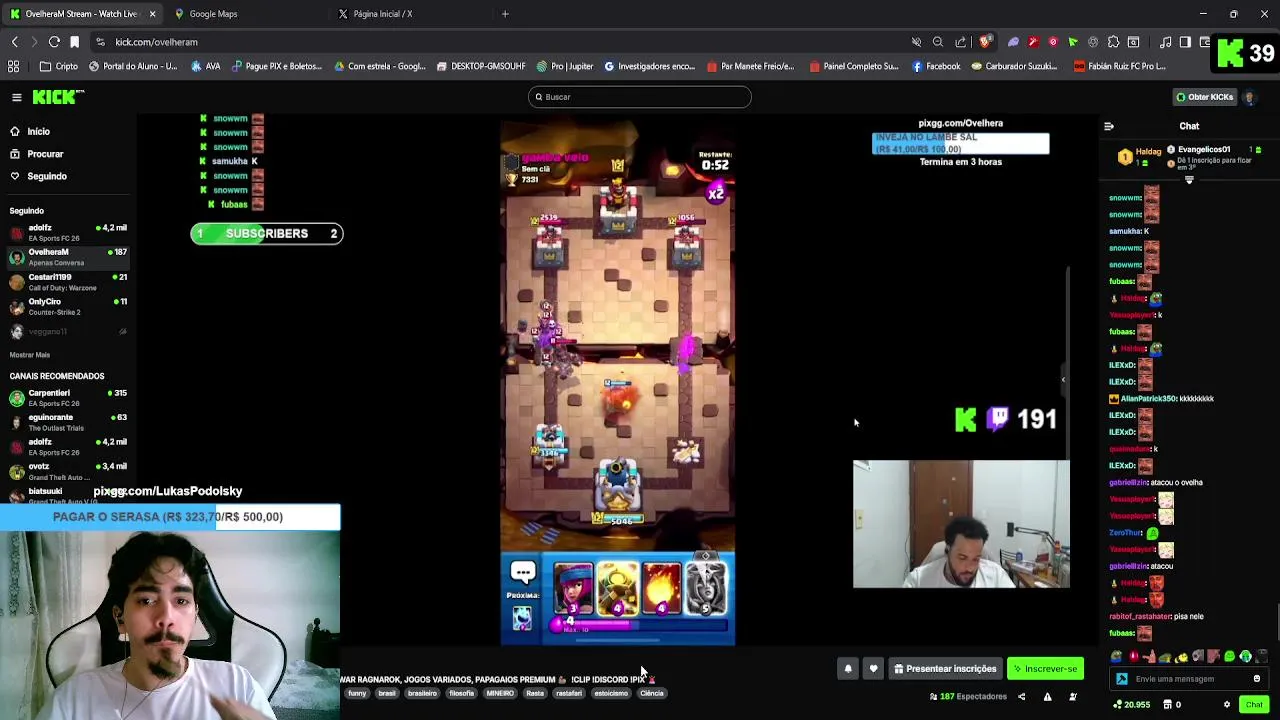This screenshot has height=720, width=1280.
Task: Share the stream using the share icon
Action: (1021, 697)
